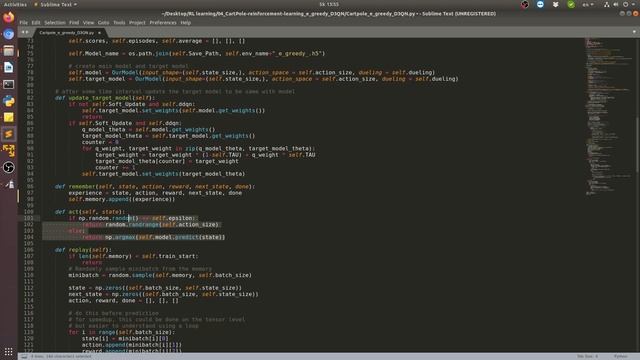640x360 pixels.
Task: Open OBS Studio from the dock
Action: [x=9, y=167]
